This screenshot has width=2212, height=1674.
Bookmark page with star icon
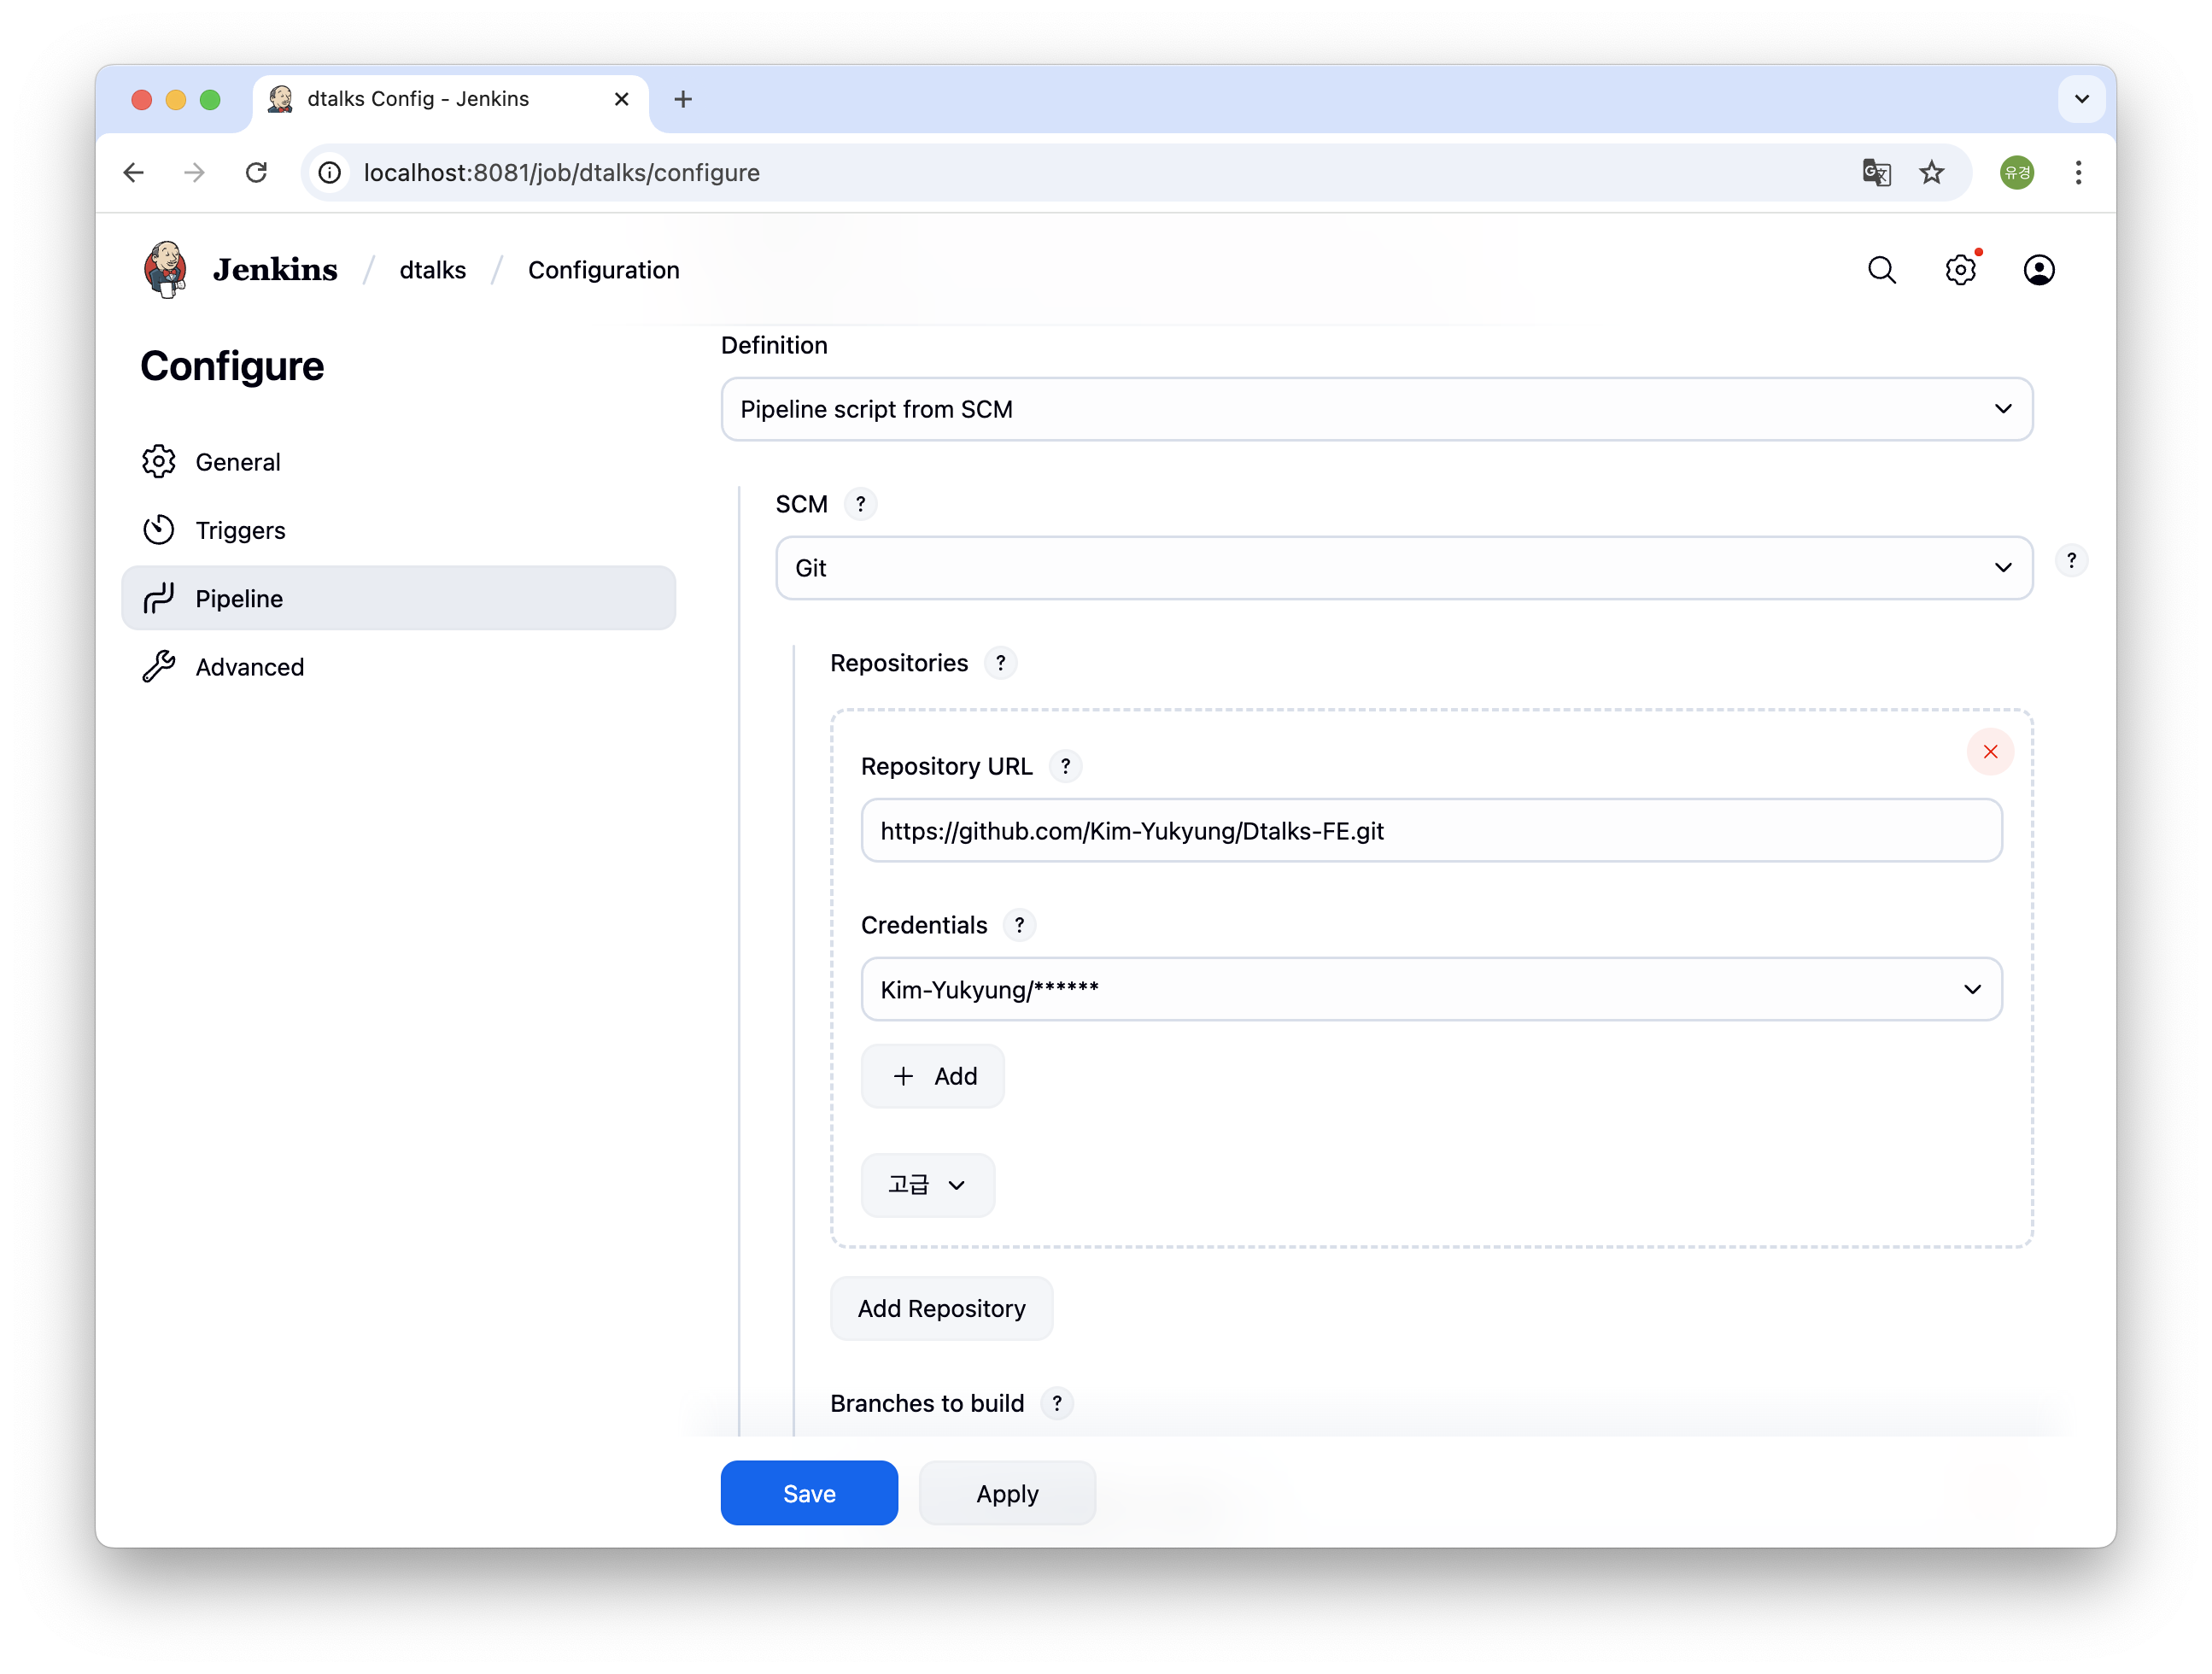pyautogui.click(x=1931, y=173)
